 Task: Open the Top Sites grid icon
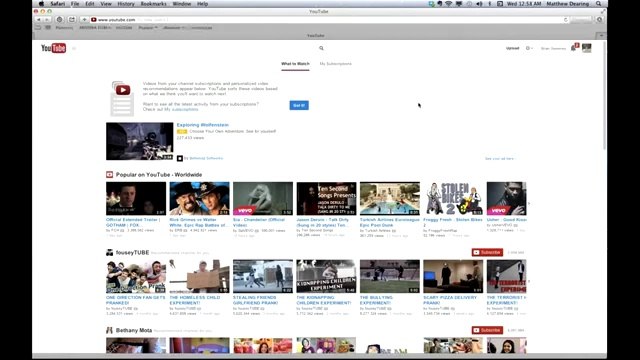(48, 28)
